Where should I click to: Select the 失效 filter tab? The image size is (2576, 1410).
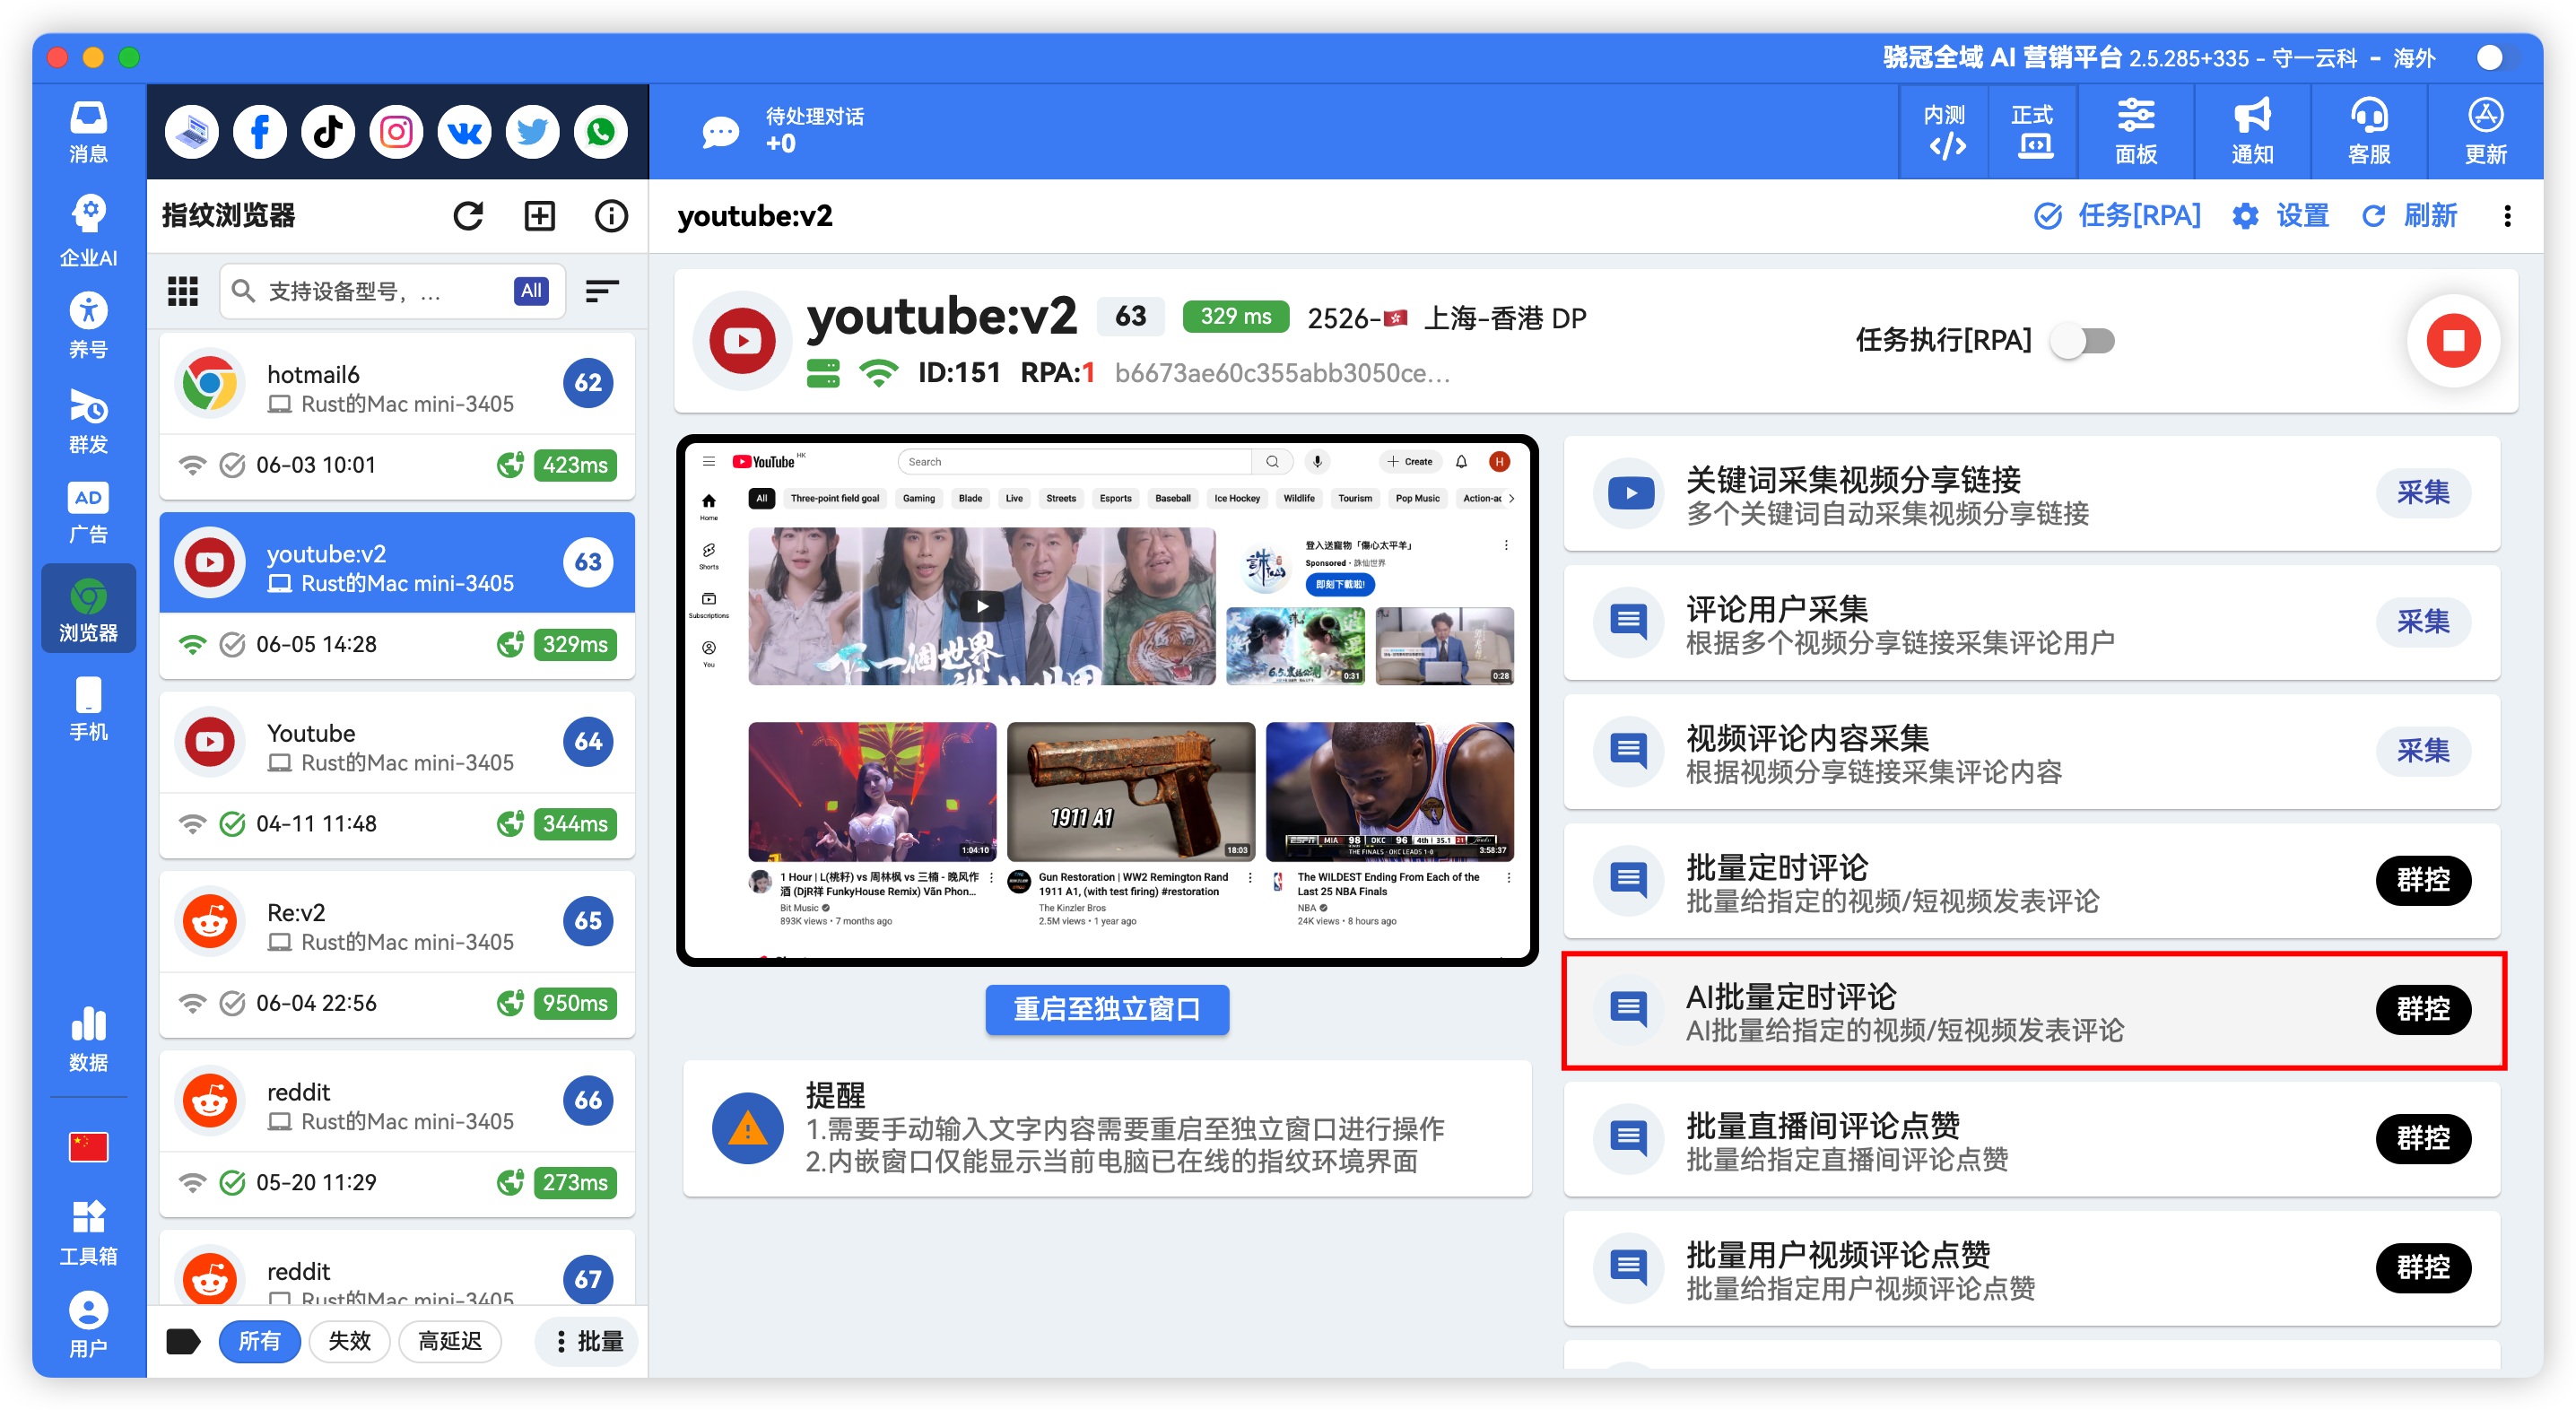point(349,1341)
